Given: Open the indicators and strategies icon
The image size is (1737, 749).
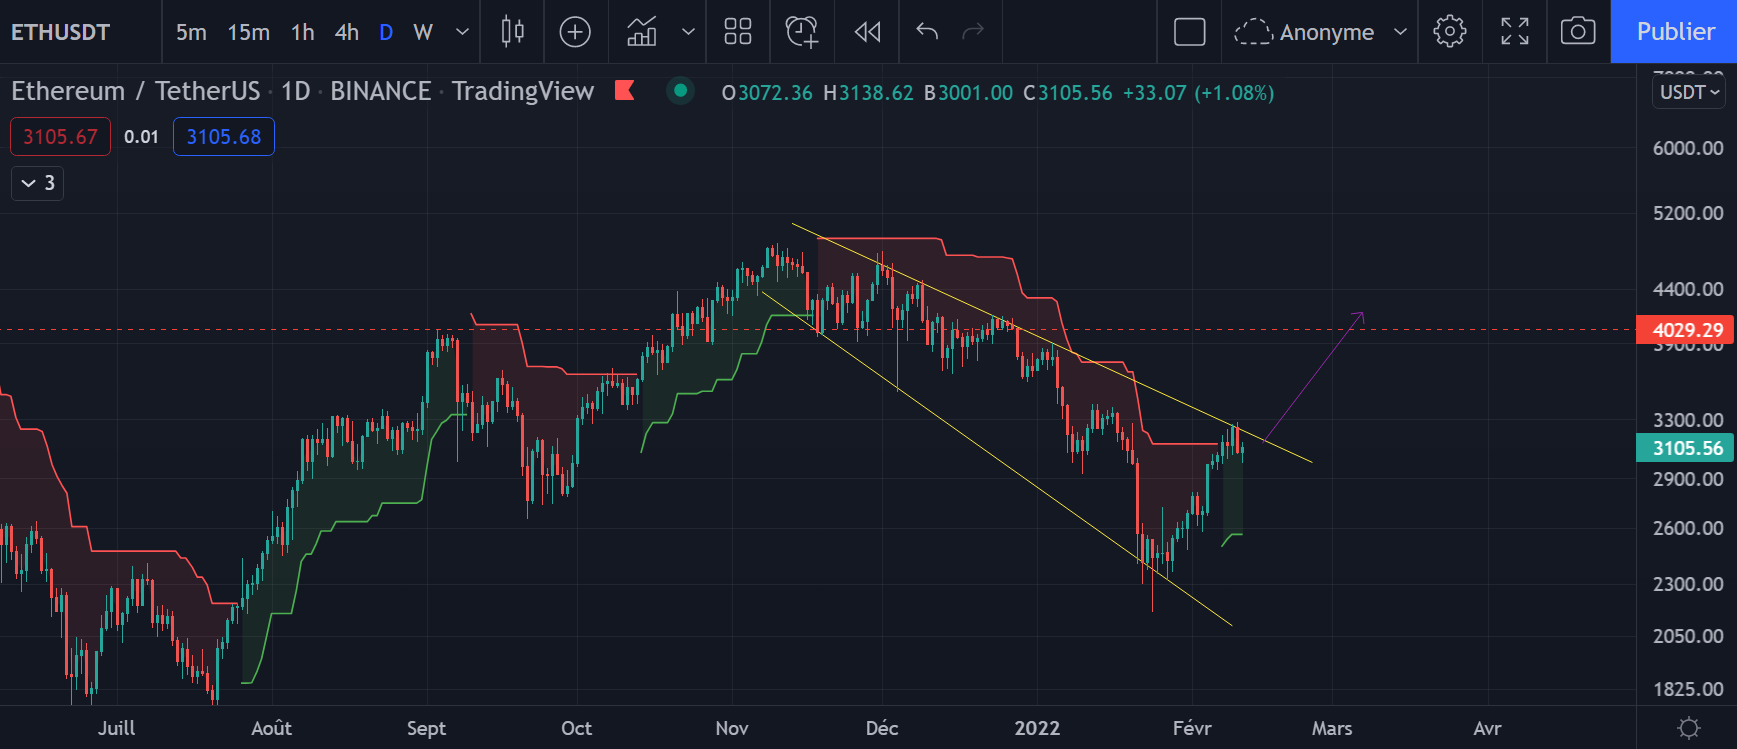Looking at the screenshot, I should click(642, 32).
